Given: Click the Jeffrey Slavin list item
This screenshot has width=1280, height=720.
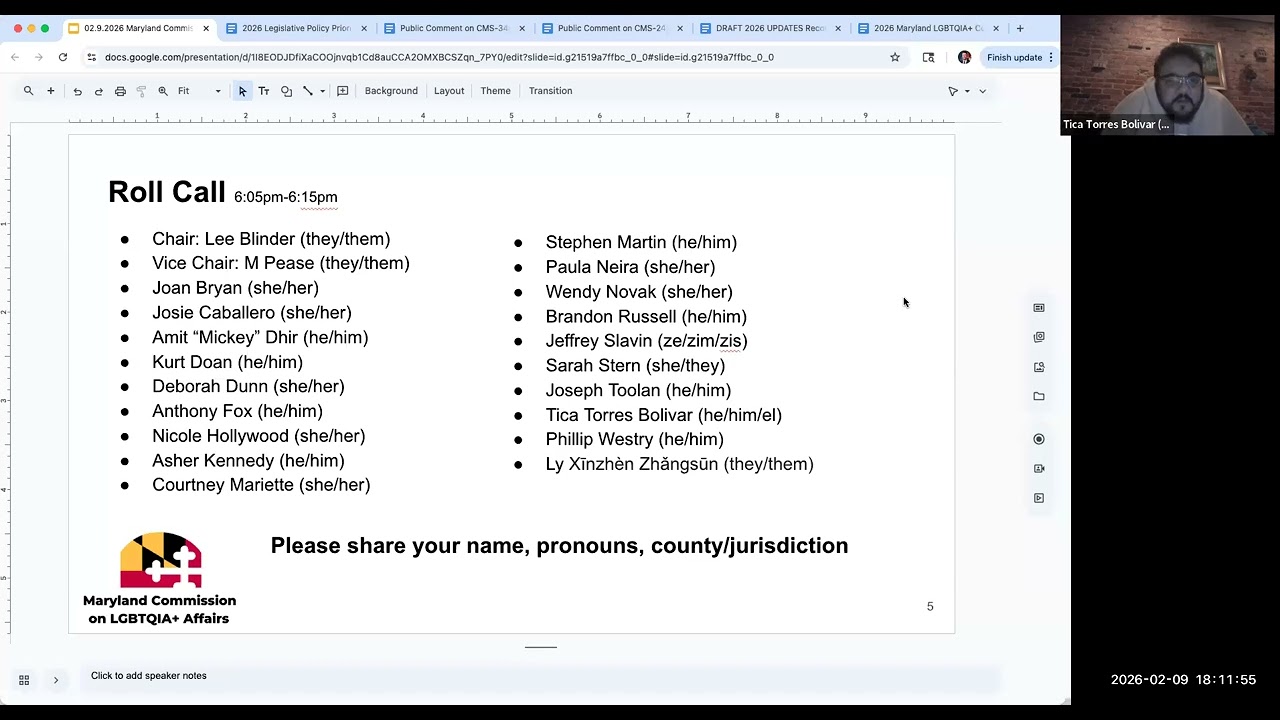Looking at the screenshot, I should [646, 341].
